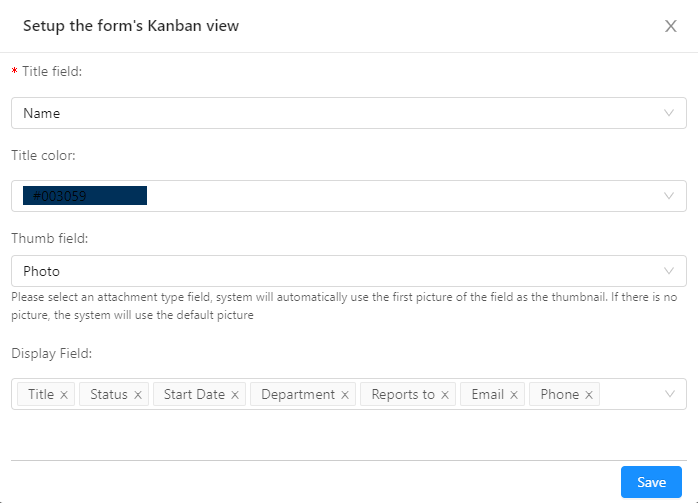Open the Display Field dropdown arrow

pos(670,394)
